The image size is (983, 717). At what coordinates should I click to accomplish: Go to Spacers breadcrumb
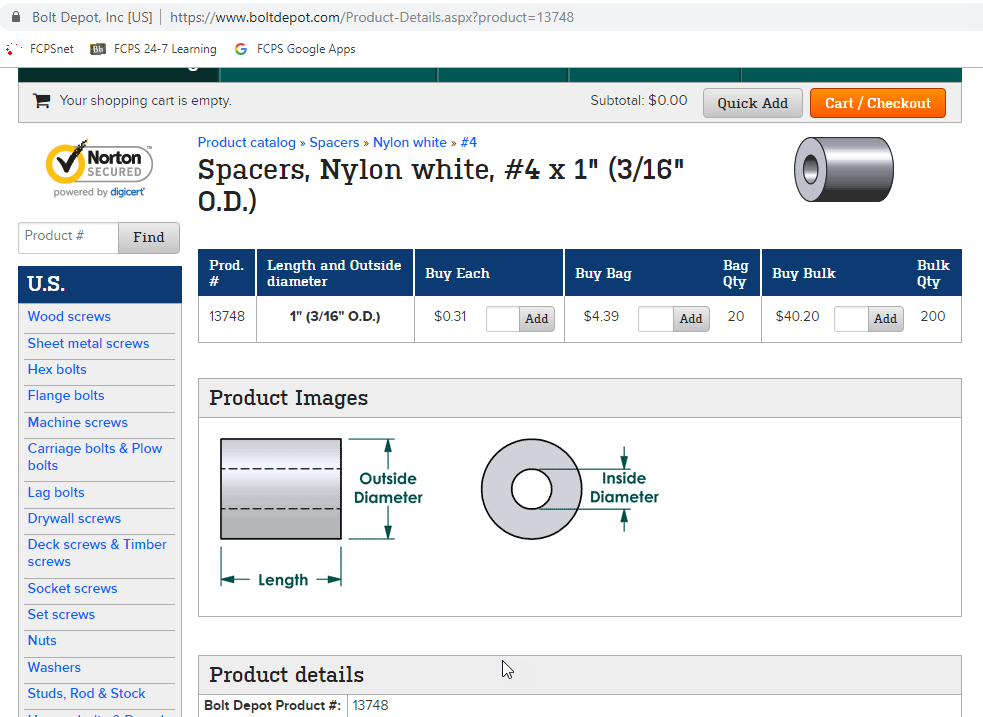click(334, 142)
